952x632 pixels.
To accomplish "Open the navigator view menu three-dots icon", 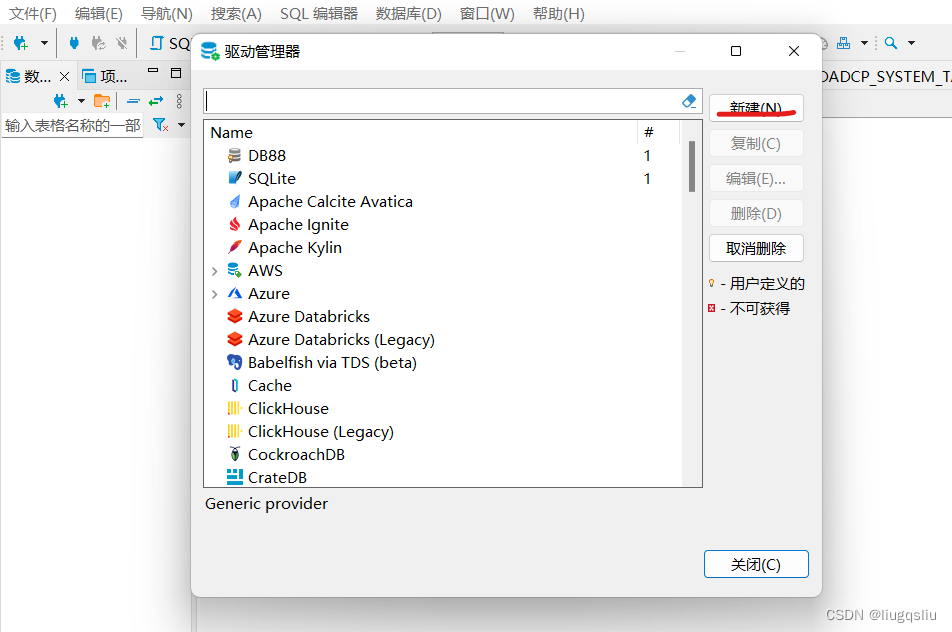I will (179, 101).
